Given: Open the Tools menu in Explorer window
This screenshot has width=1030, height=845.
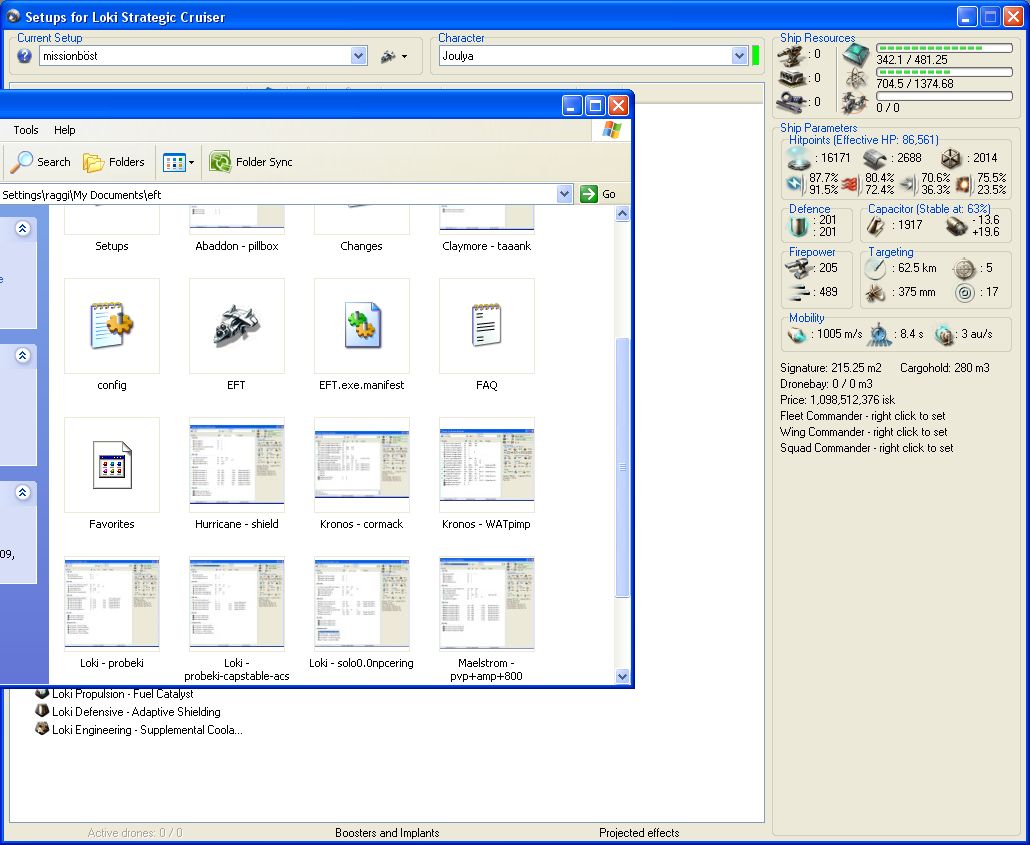Looking at the screenshot, I should pyautogui.click(x=26, y=130).
